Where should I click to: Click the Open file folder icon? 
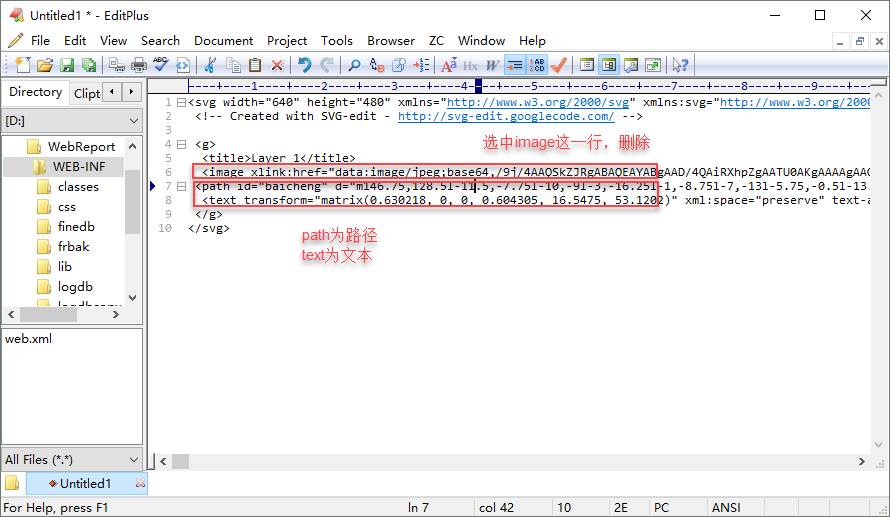pyautogui.click(x=45, y=65)
